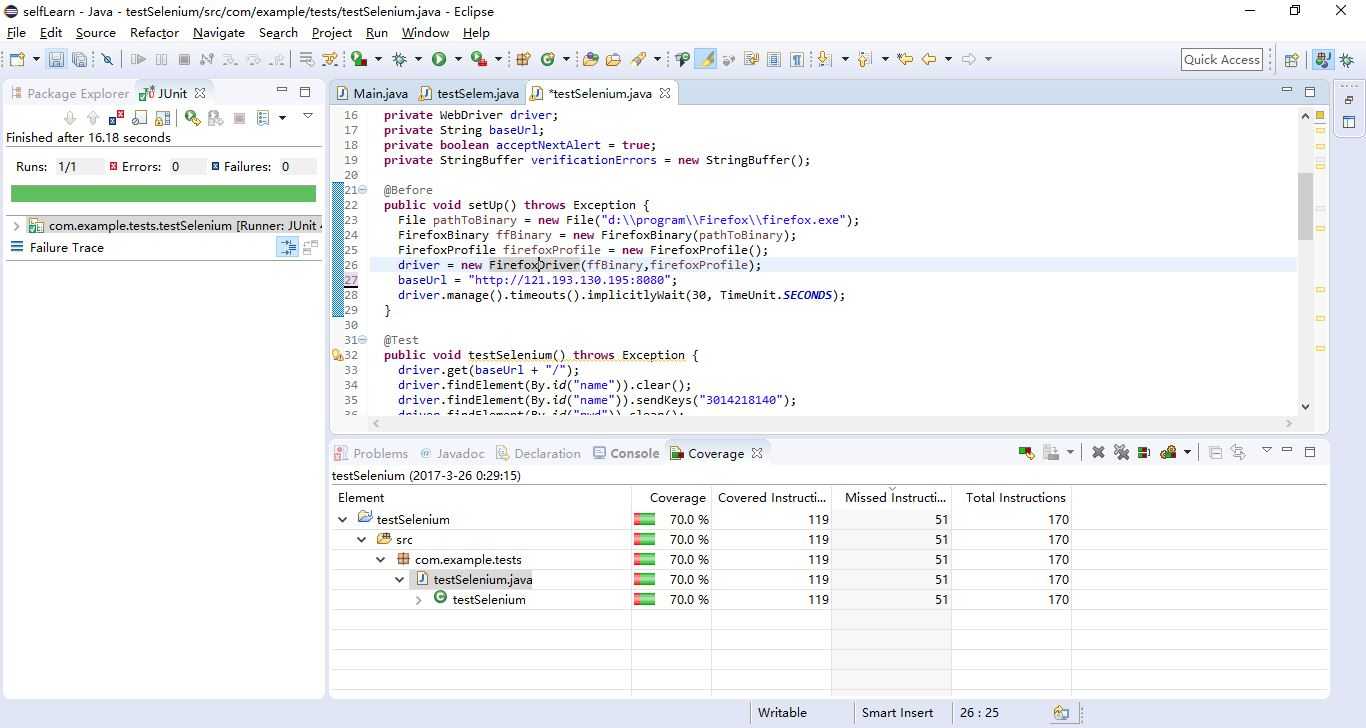Image resolution: width=1366 pixels, height=728 pixels.
Task: Click the Debug bug icon in toolbar
Action: point(399,59)
